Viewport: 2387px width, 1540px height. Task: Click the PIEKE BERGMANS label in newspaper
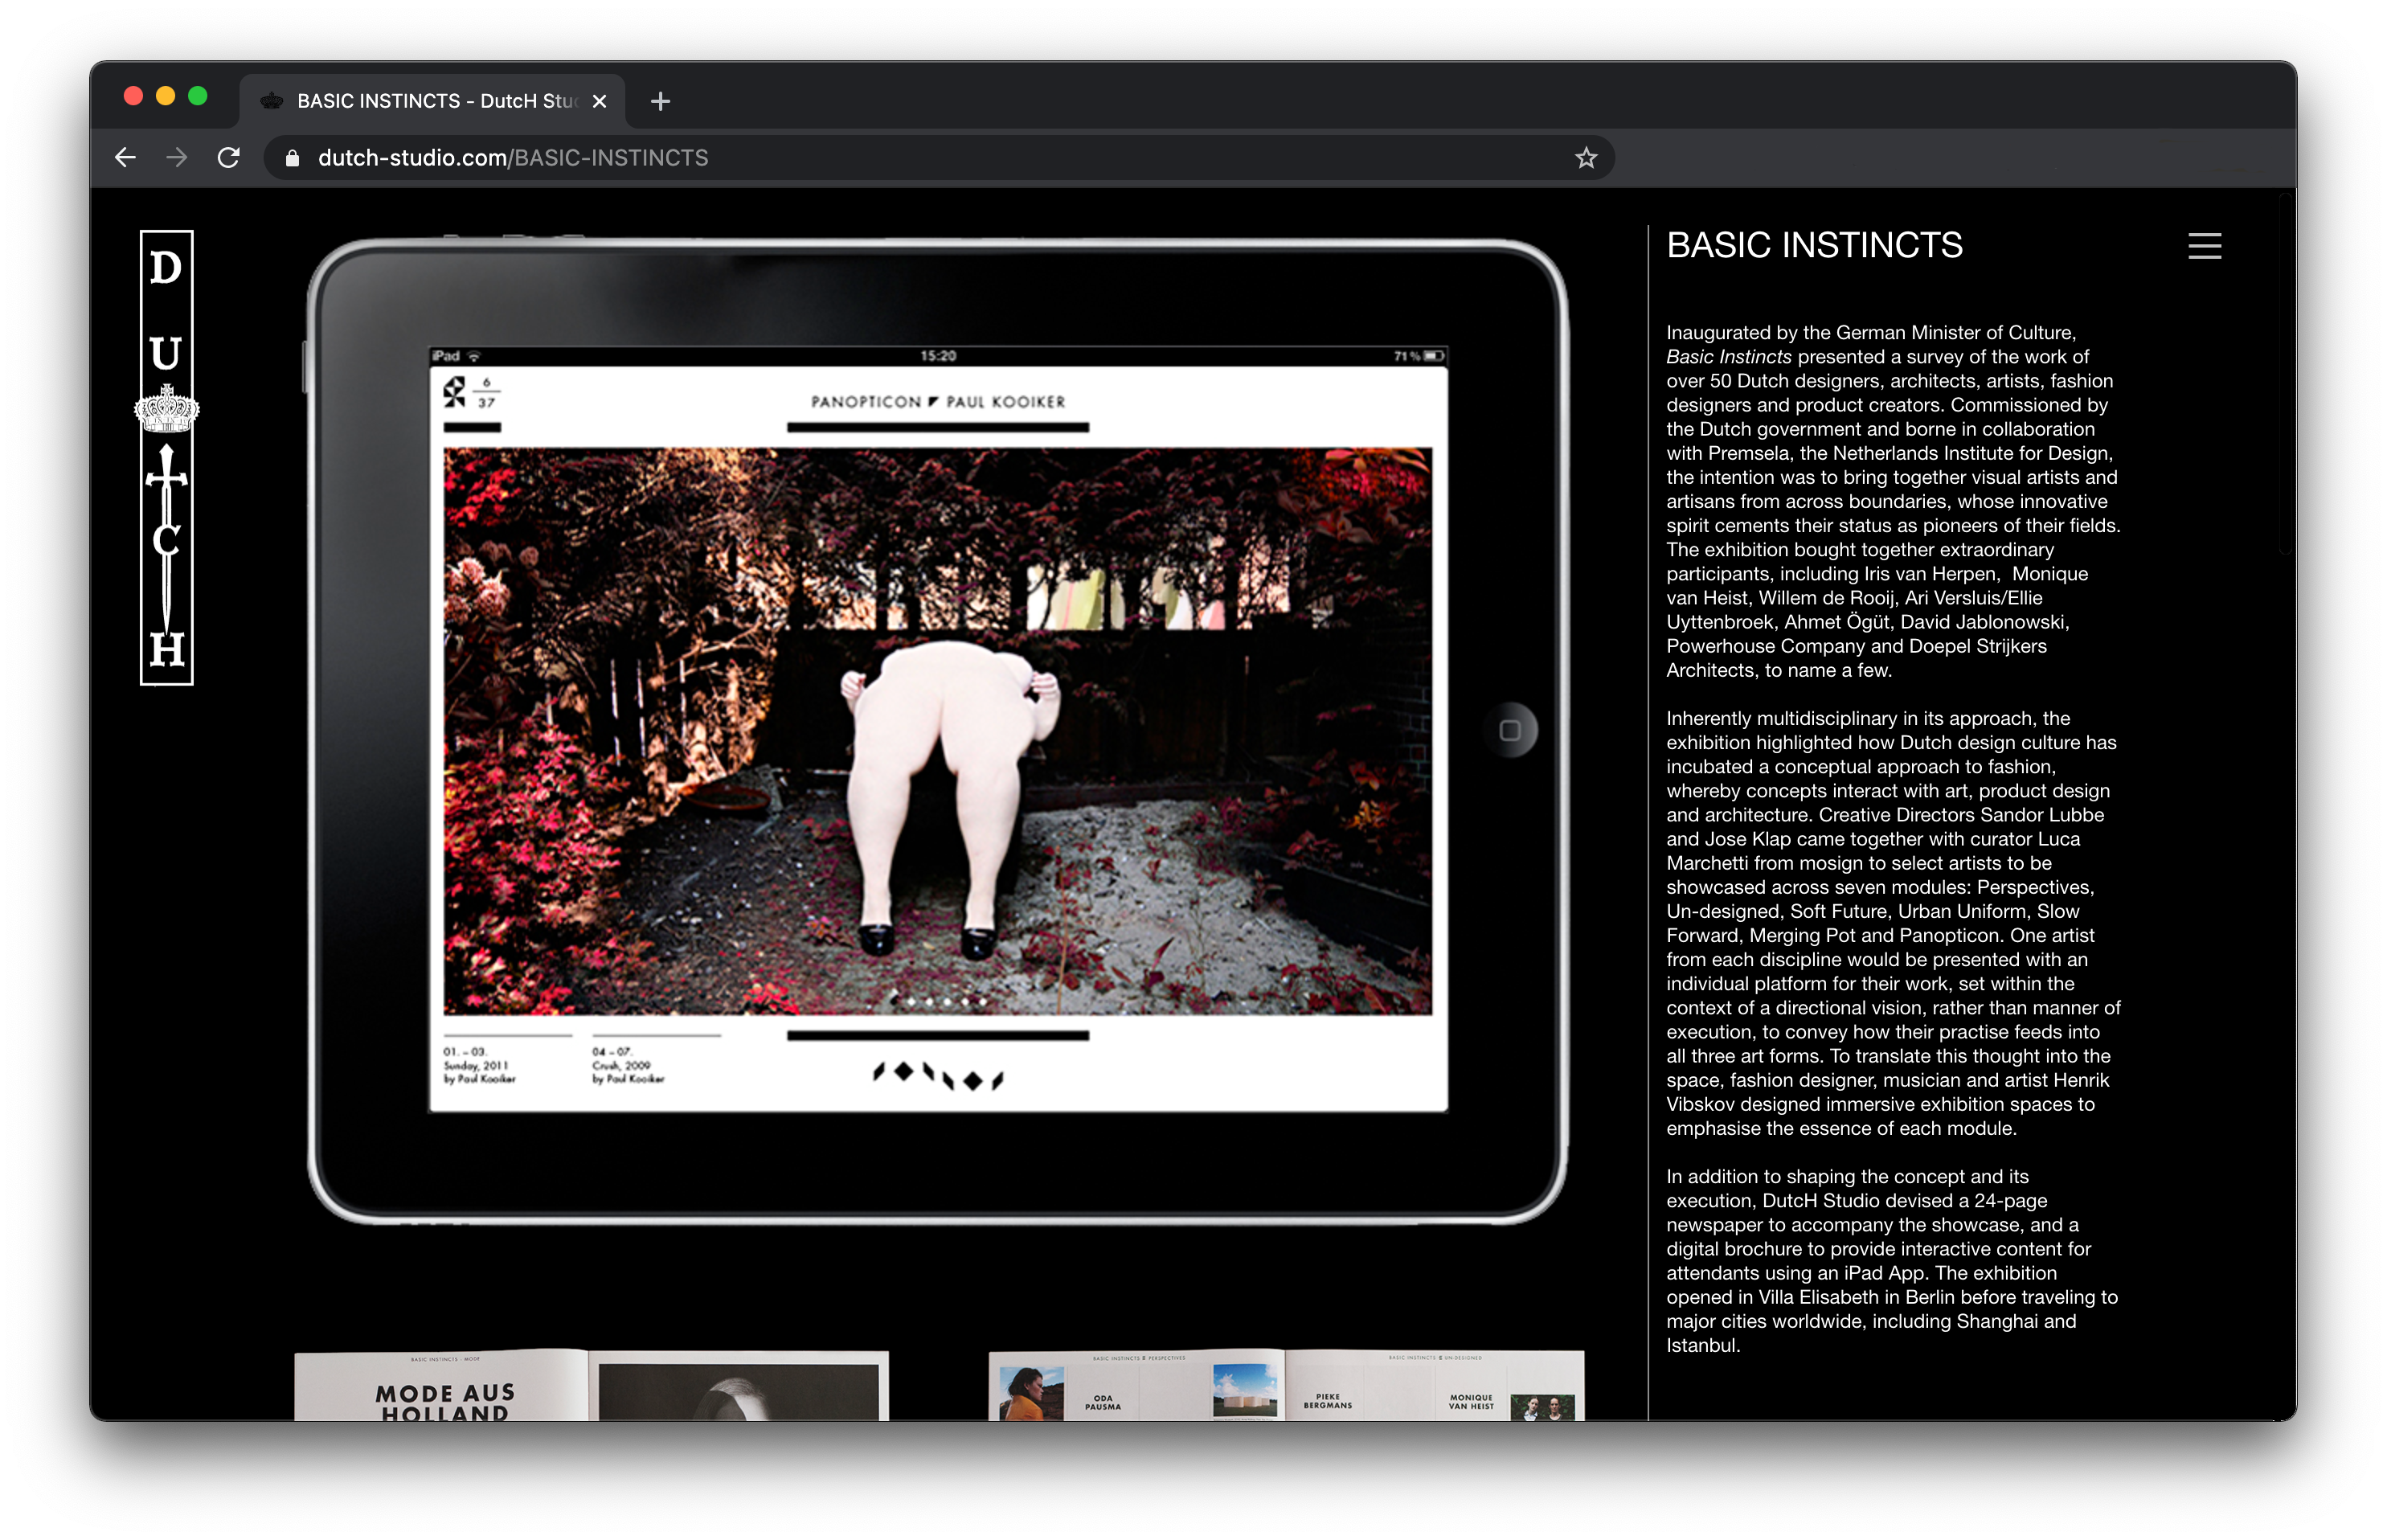pos(1327,1401)
